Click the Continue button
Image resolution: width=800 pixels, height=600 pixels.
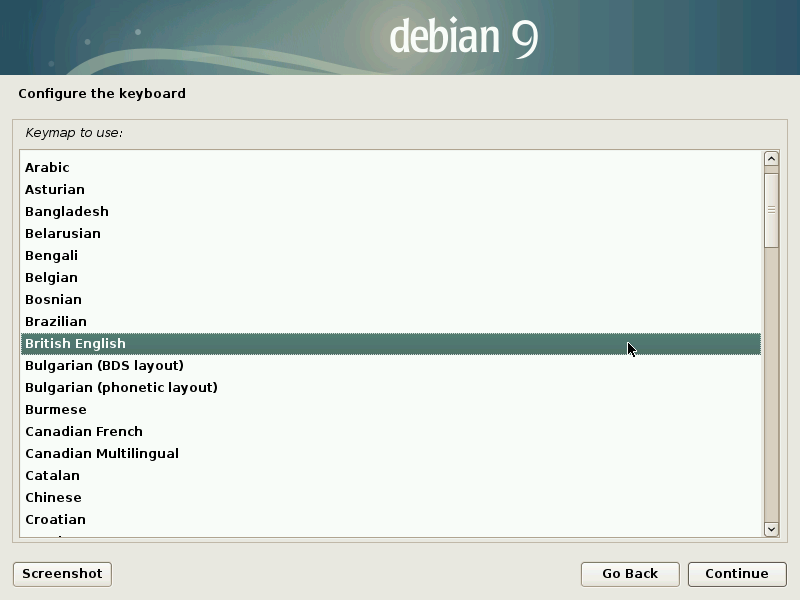click(x=737, y=574)
